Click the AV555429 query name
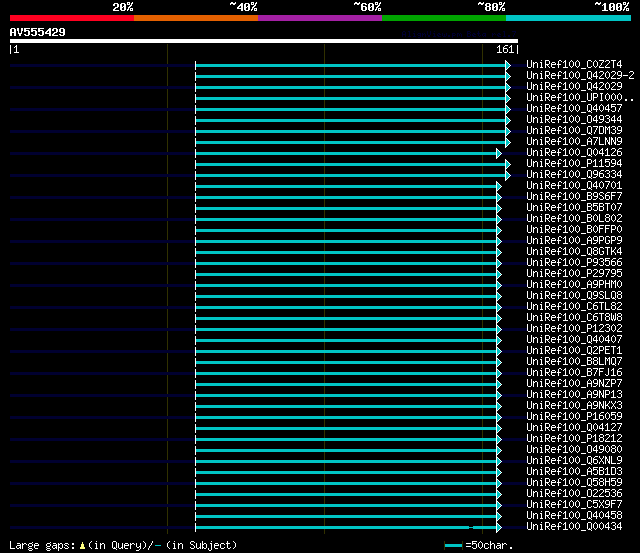This screenshot has width=640, height=553. point(38,32)
